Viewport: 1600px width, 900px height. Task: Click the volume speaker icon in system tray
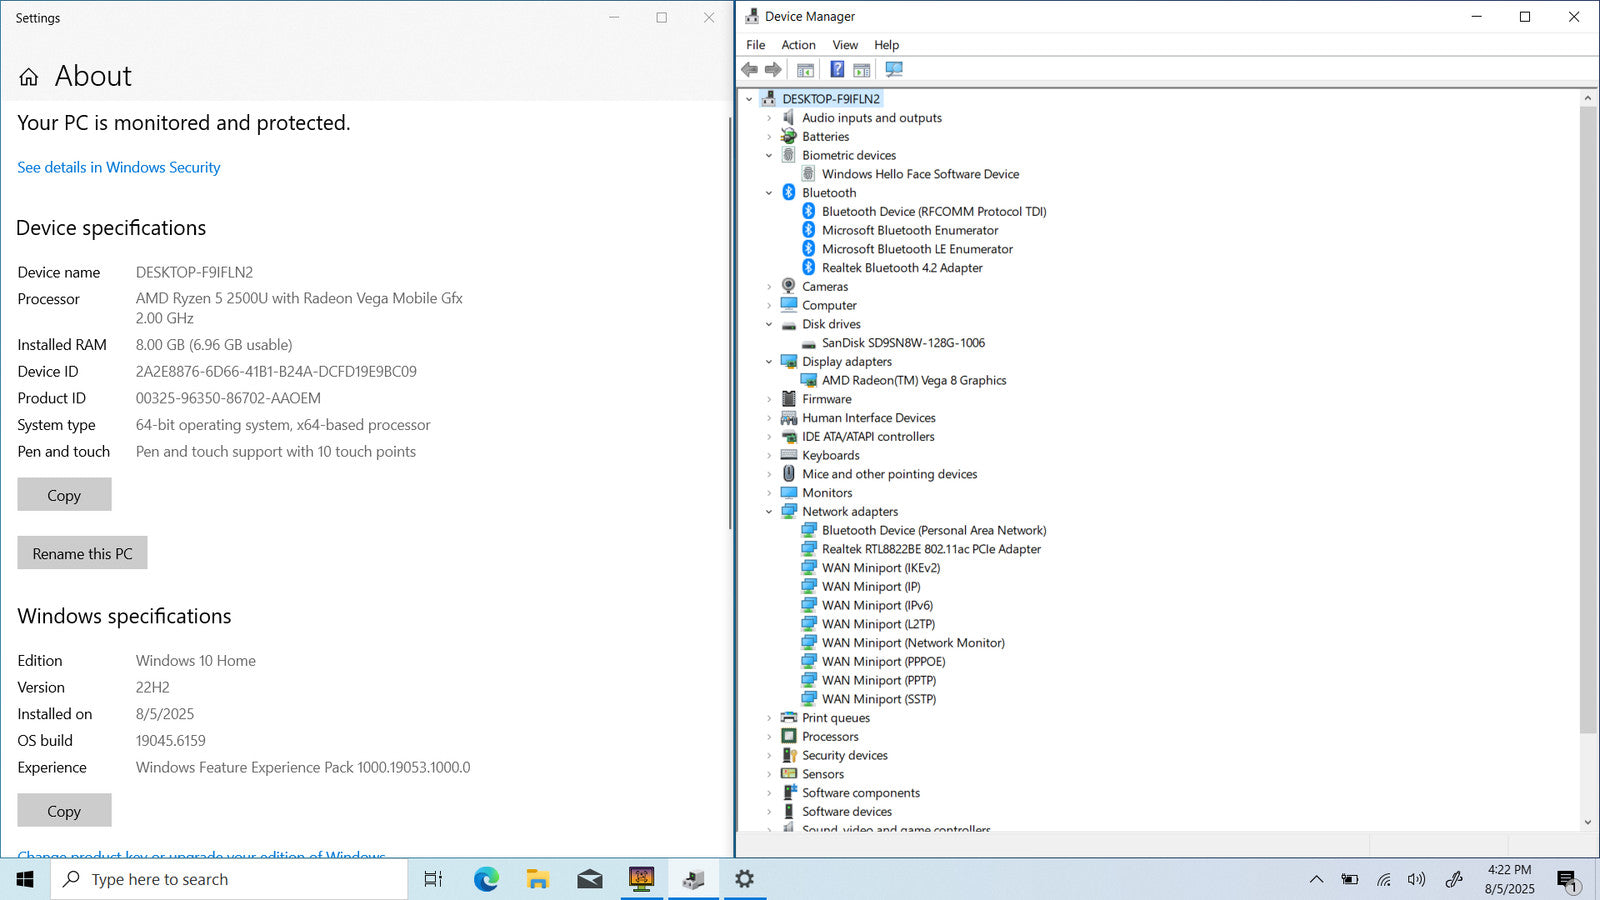click(1416, 880)
